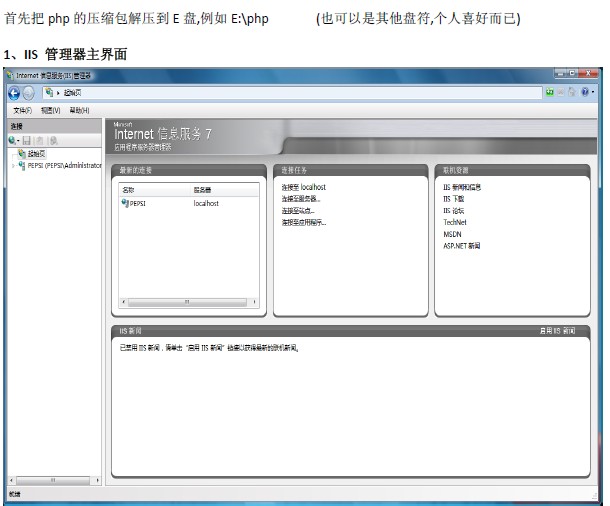Image resolution: width=610 pixels, height=506 pixels.
Task: Click the green Refresh page icon
Action: pos(549,92)
